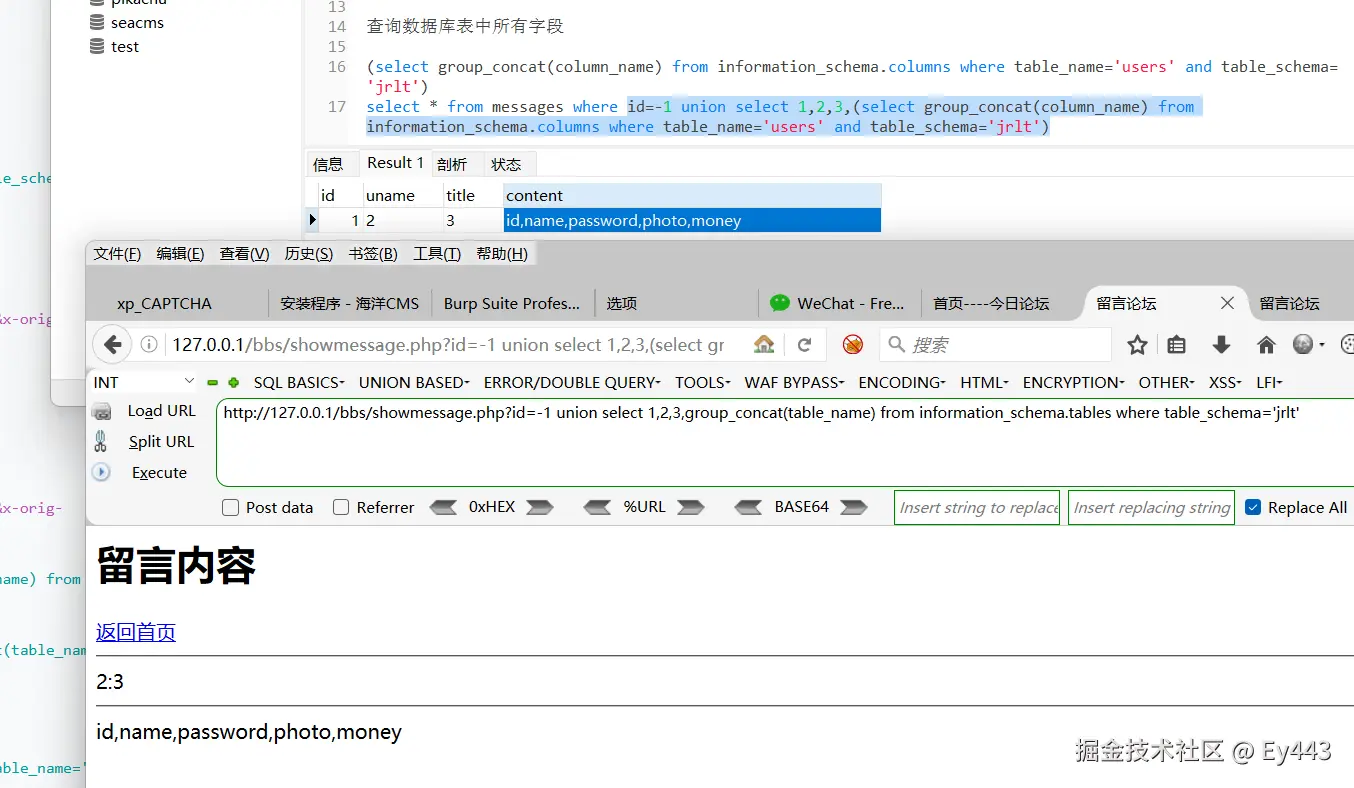Close the 留言论坛 active tab

[1227, 303]
